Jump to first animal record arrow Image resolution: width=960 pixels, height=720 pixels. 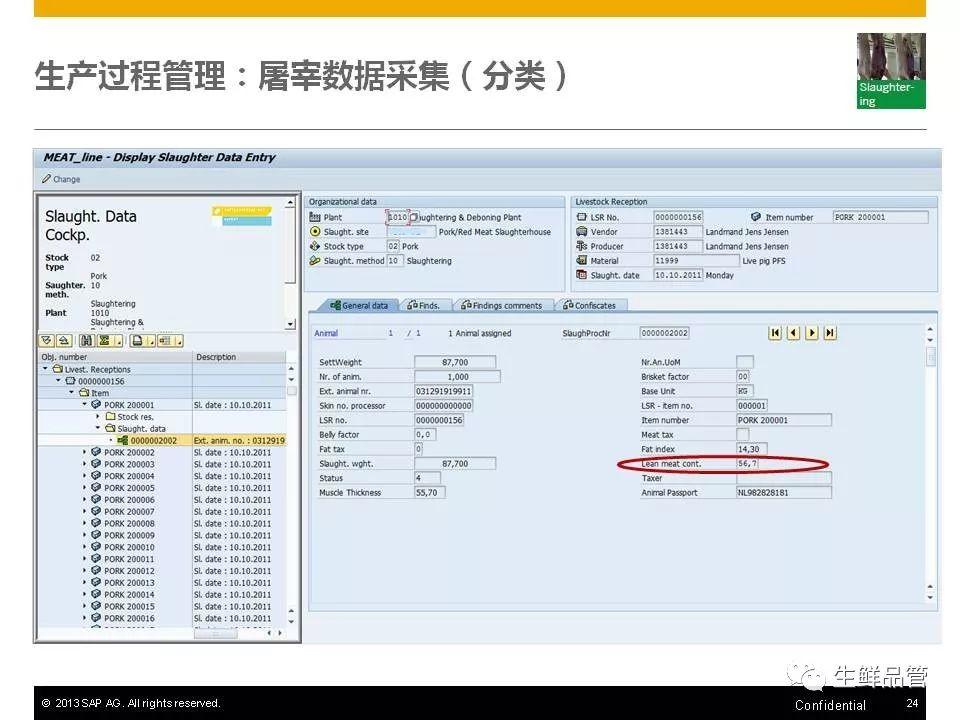(x=775, y=333)
